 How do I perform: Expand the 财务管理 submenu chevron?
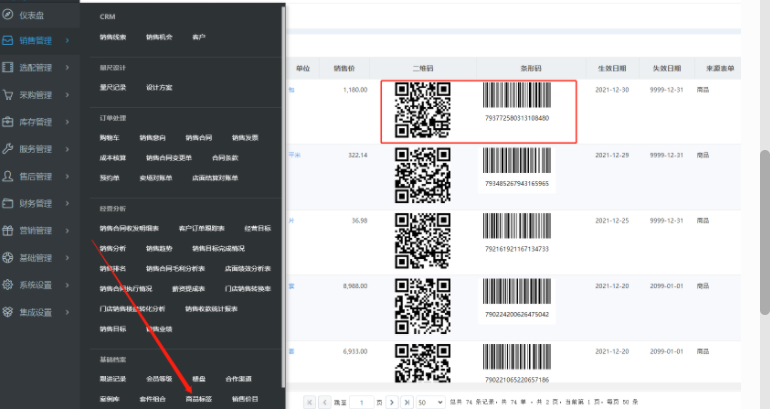pos(67,203)
